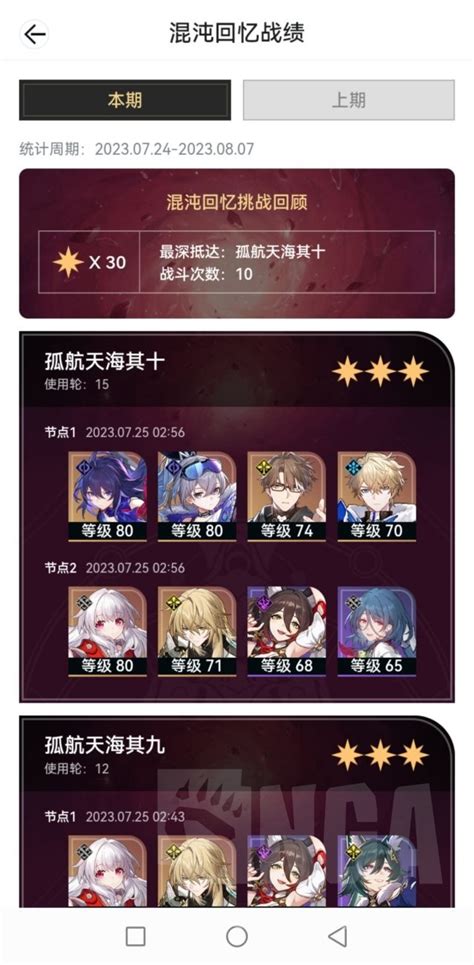Tap the three stars of 孤航天海其十
The image size is (474, 965).
click(x=380, y=371)
